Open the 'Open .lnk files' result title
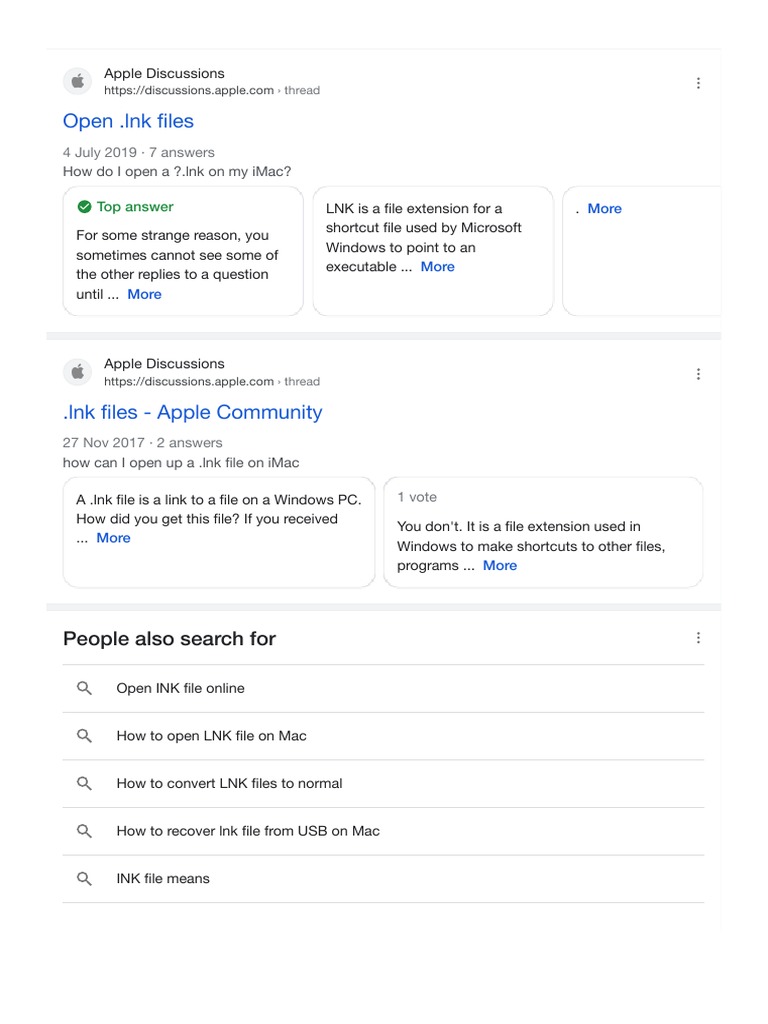 pyautogui.click(x=128, y=121)
